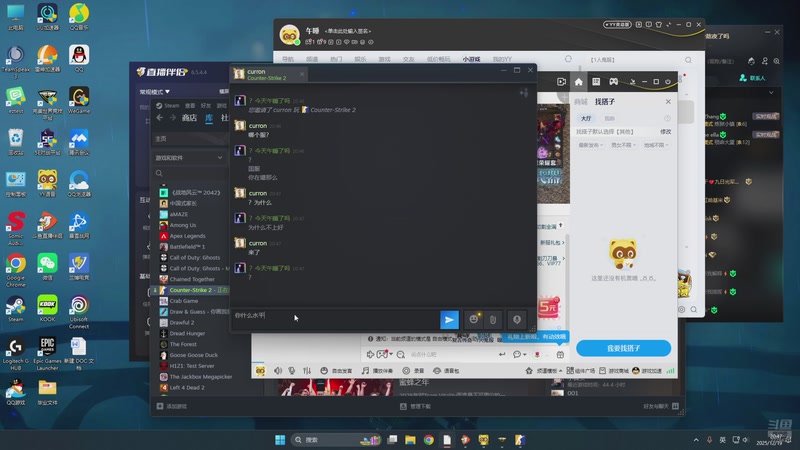The image size is (800, 450).
Task: Click the Windows Start button on taskbar
Action: pyautogui.click(x=280, y=440)
